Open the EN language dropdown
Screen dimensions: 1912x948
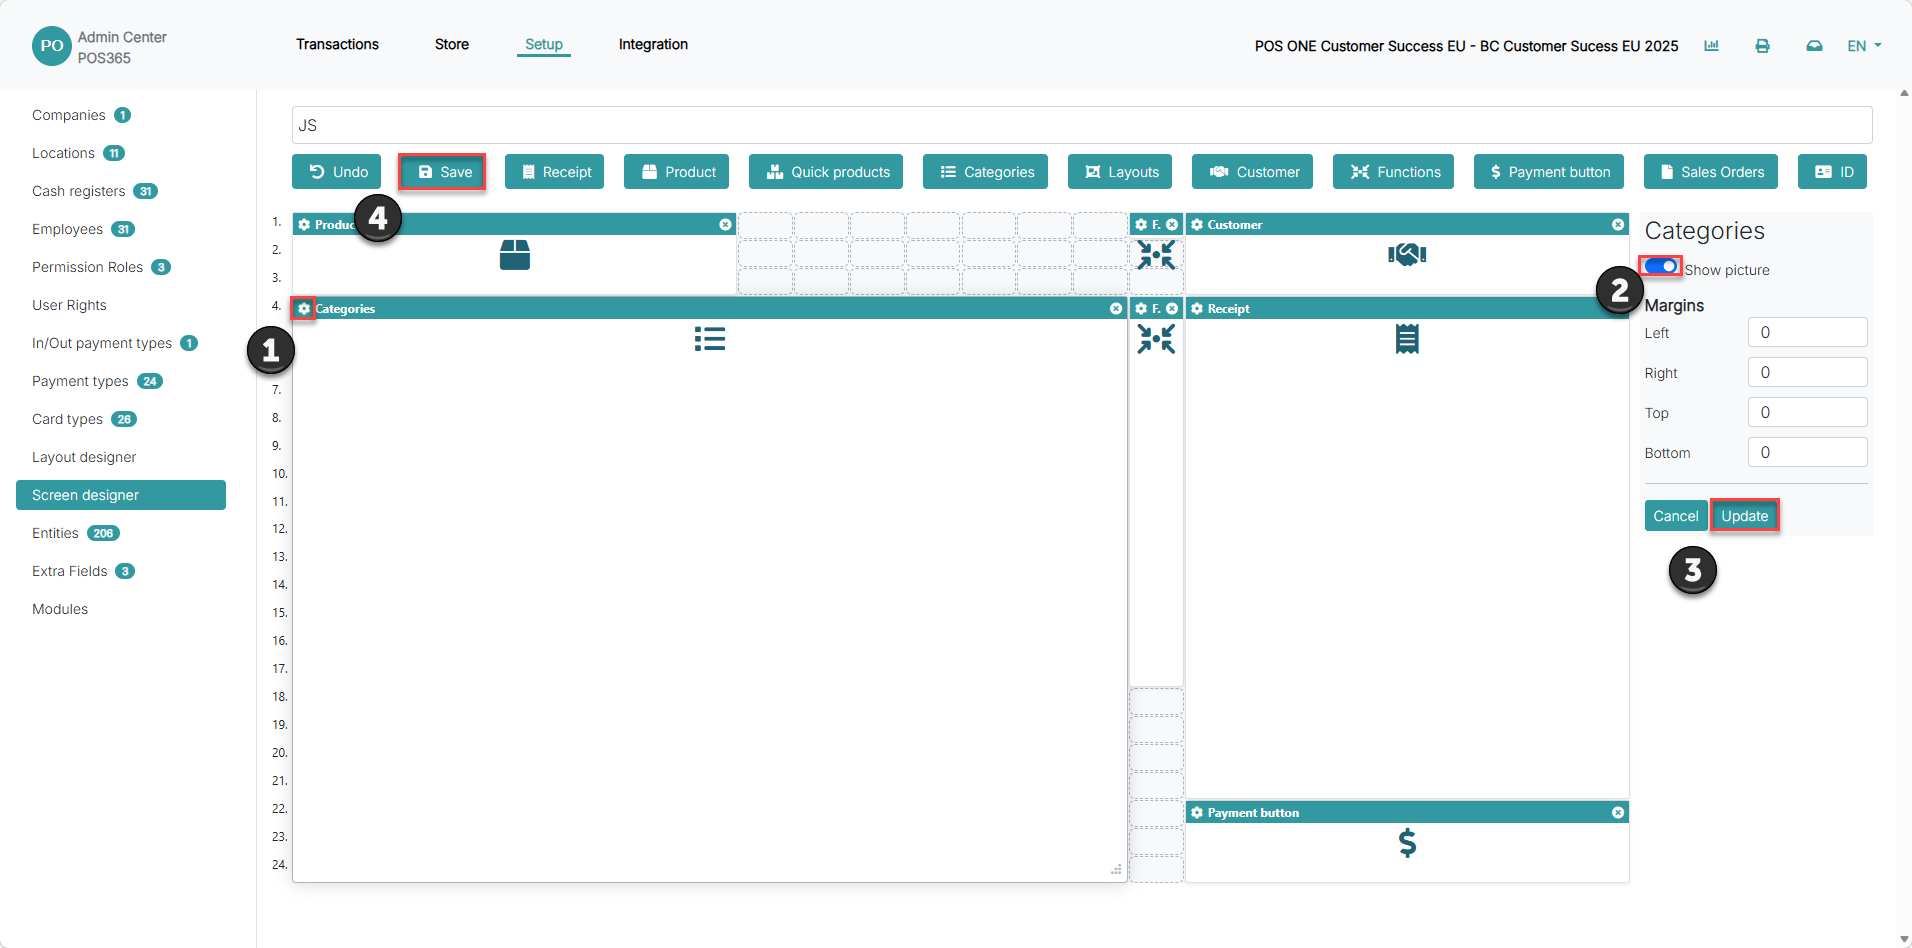(x=1864, y=46)
